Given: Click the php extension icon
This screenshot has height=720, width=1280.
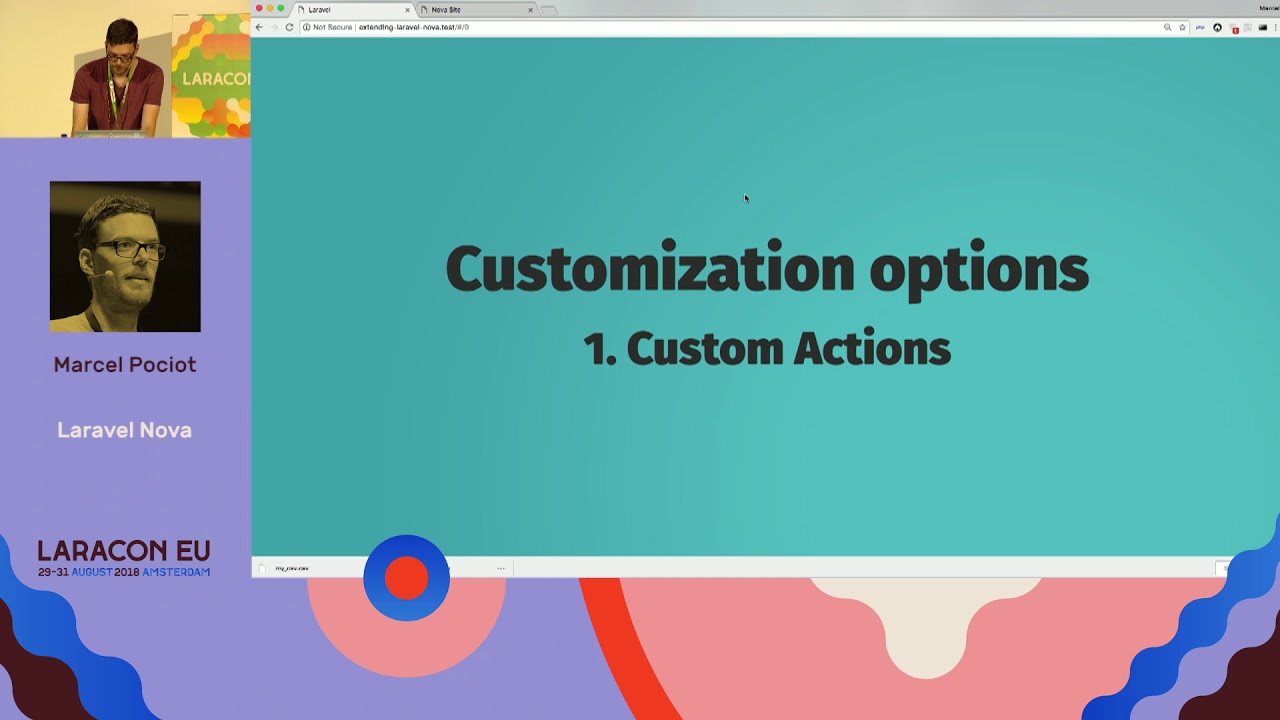Looking at the screenshot, I should tap(1200, 27).
